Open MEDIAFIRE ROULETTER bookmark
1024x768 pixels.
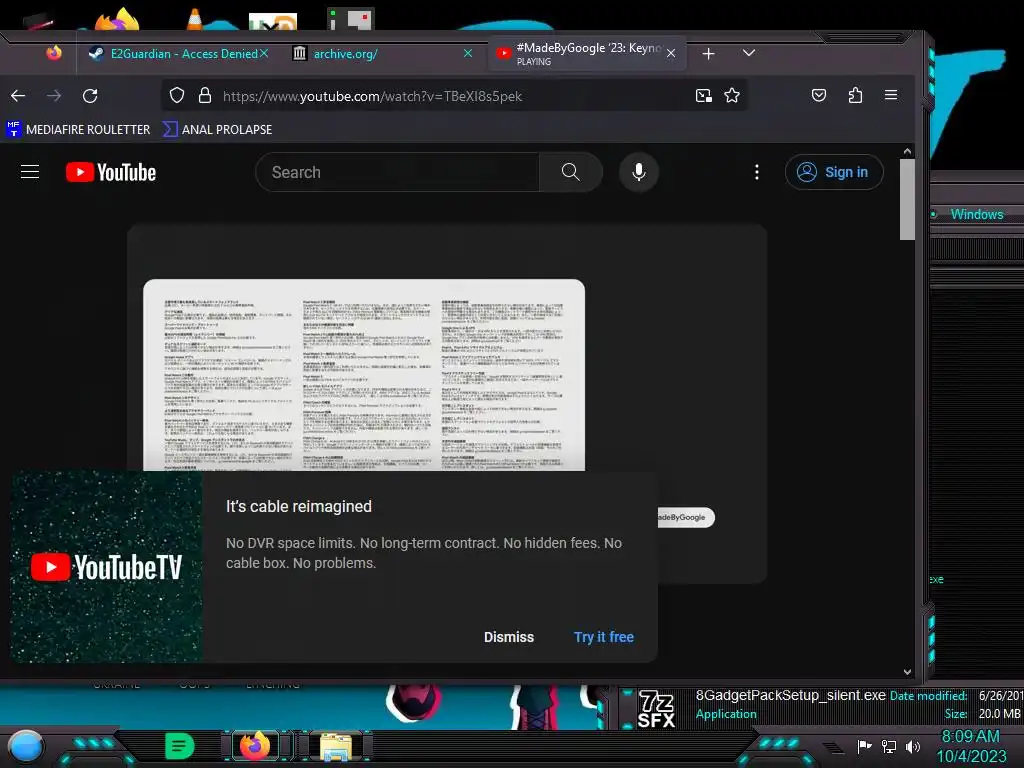pyautogui.click(x=78, y=129)
